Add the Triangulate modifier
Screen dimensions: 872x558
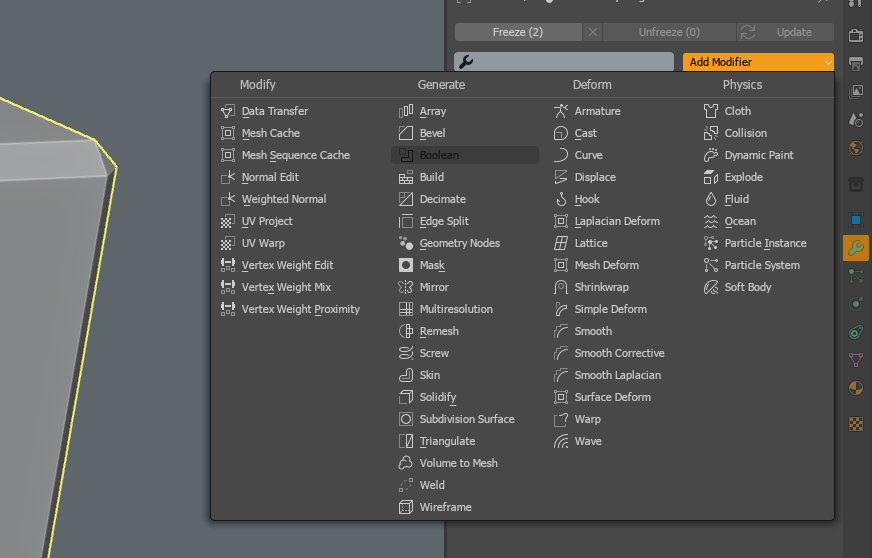[447, 441]
